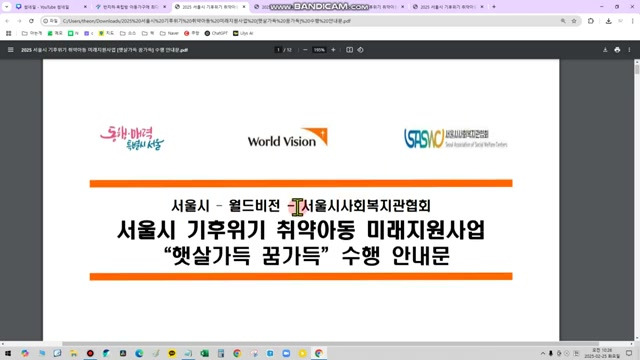The height and width of the screenshot is (360, 640).
Task: Click the address bar file URL
Action: coord(207,21)
